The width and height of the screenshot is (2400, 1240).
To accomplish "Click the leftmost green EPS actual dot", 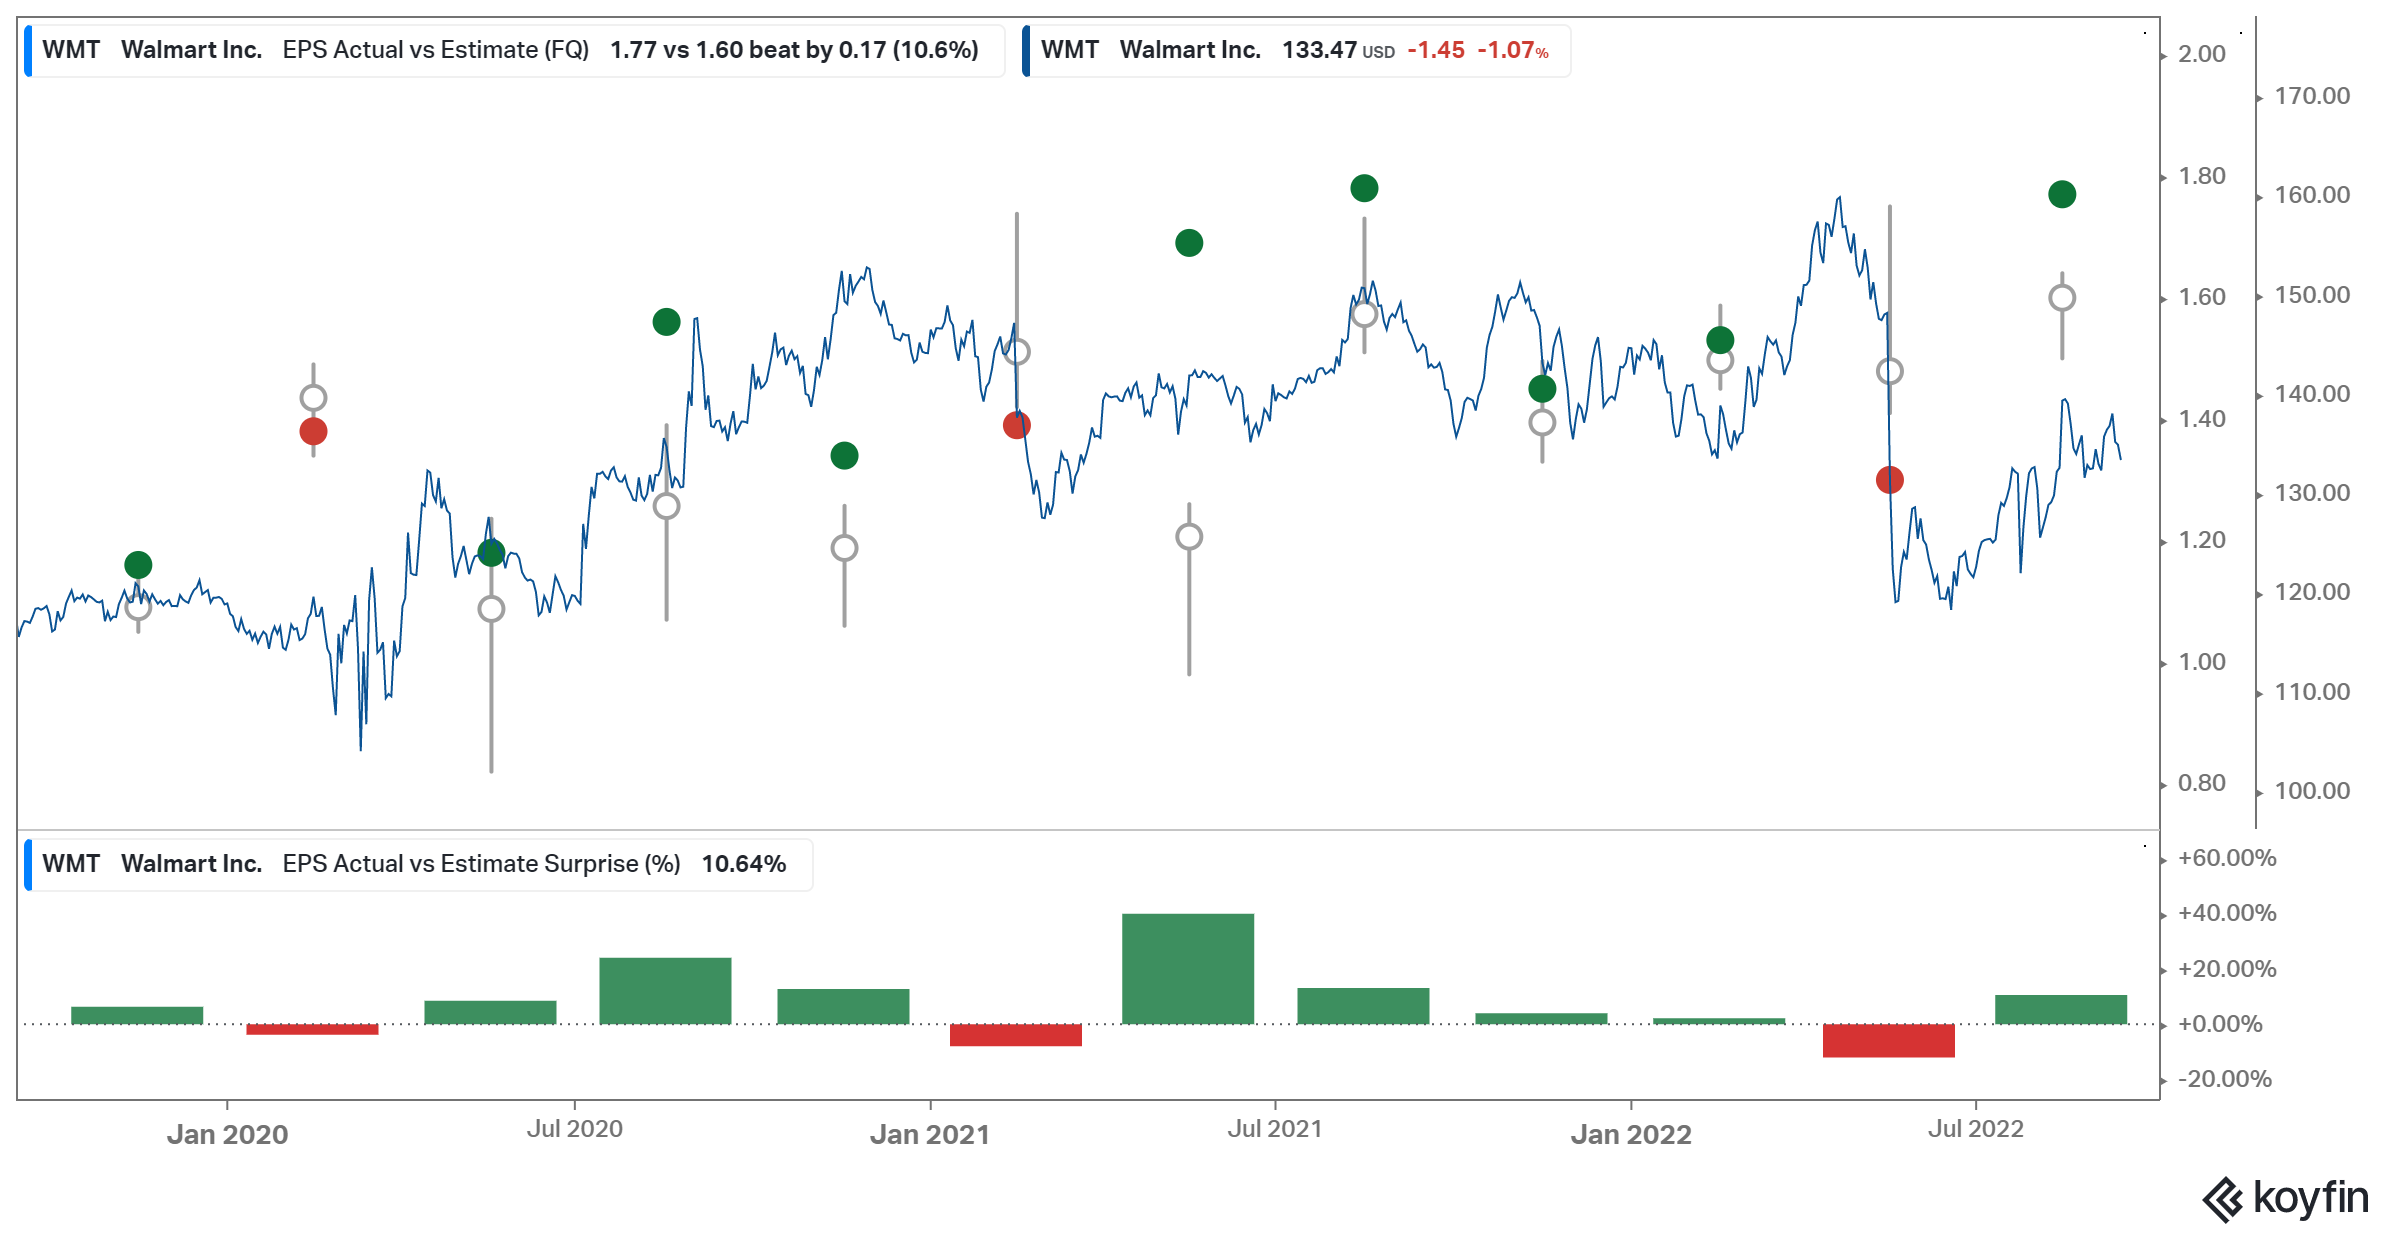I will 138,565.
